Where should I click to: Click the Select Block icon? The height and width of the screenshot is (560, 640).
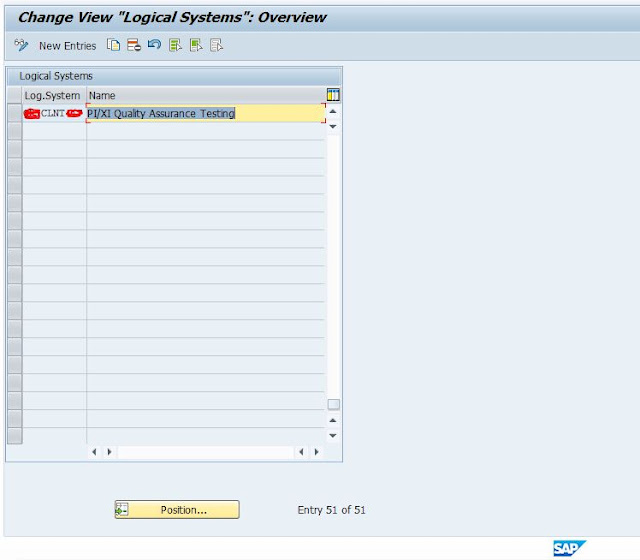click(x=196, y=45)
